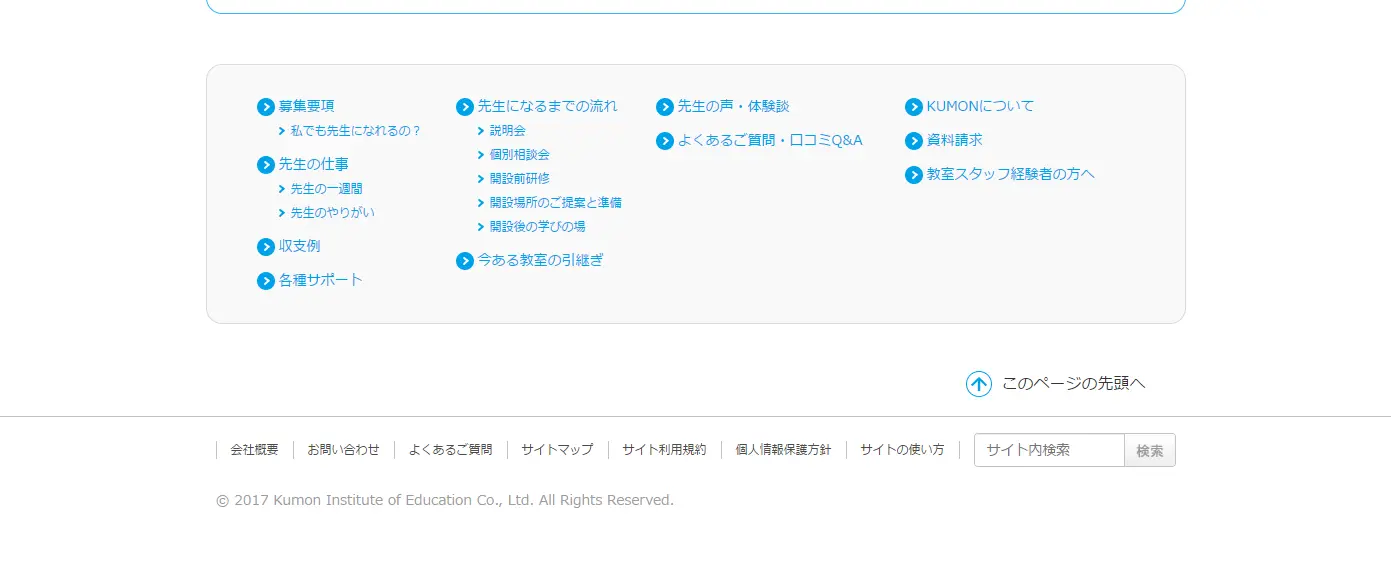Open よくあるご質問 in footer menu

(451, 450)
